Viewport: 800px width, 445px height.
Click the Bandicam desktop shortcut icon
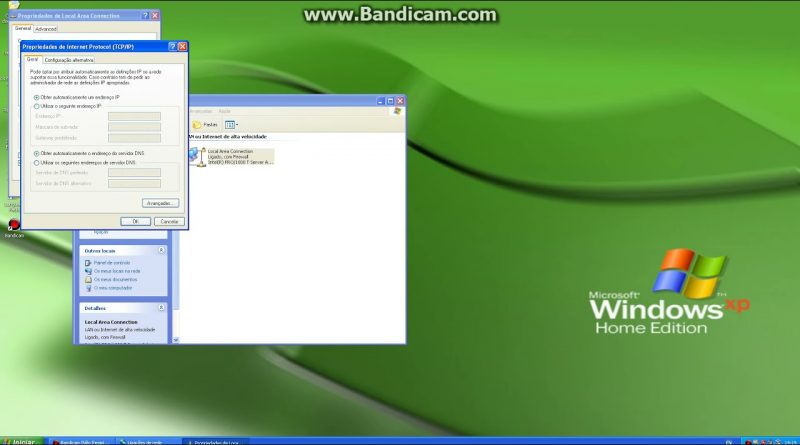[x=14, y=225]
